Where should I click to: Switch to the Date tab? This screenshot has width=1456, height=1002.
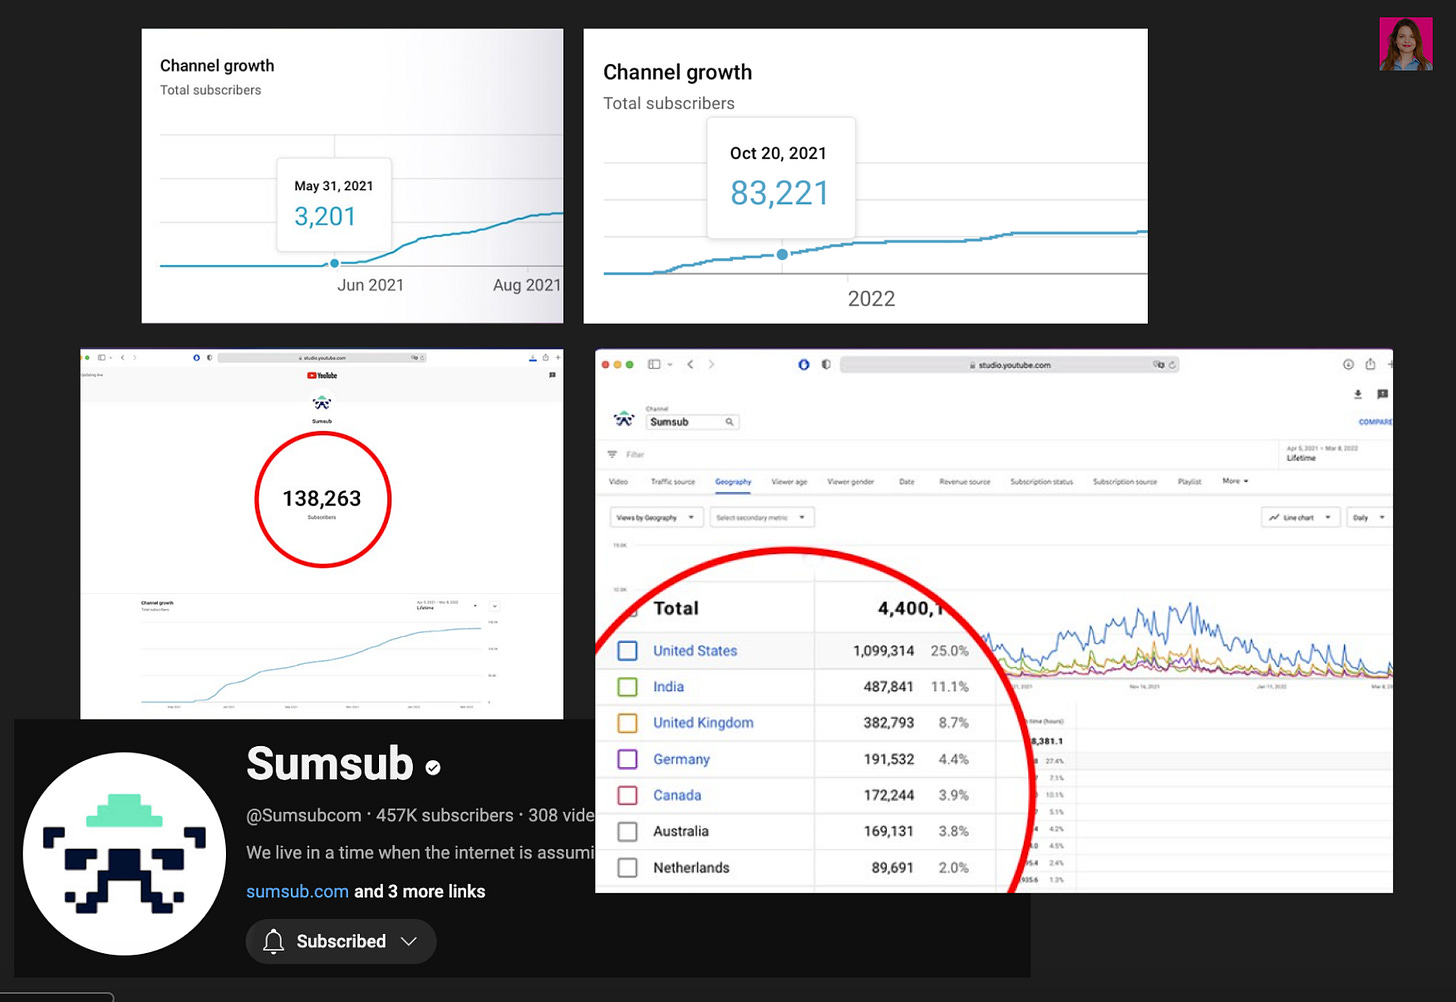click(x=906, y=482)
